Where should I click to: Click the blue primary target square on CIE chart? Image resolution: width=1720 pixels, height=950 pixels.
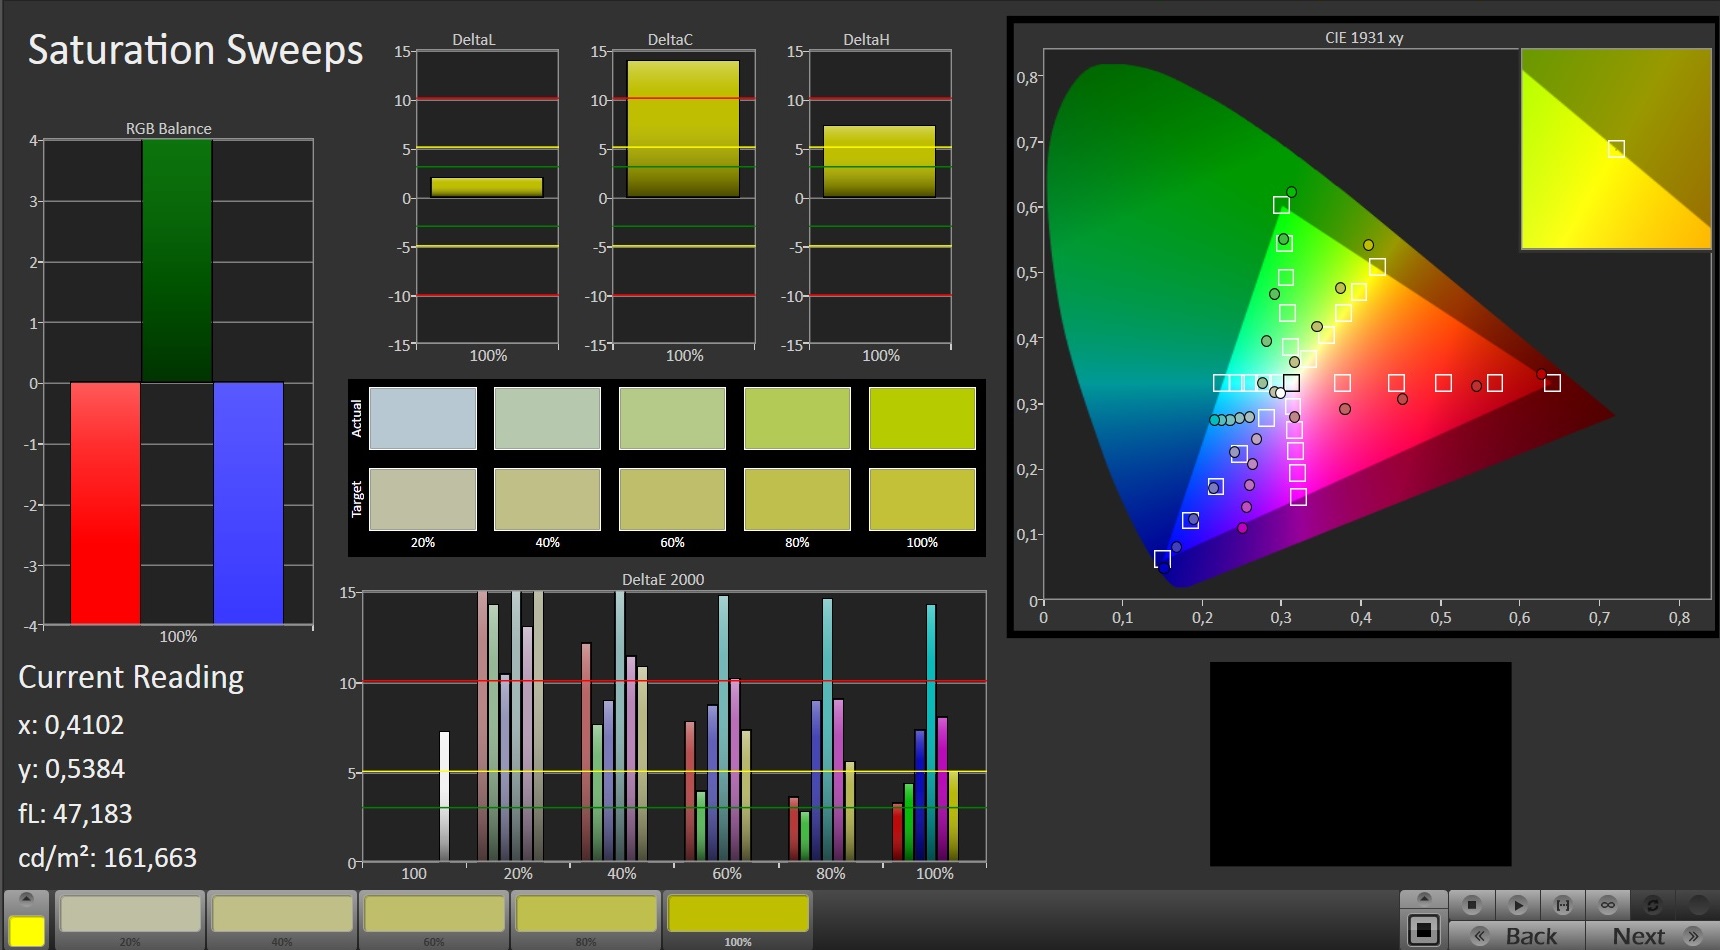point(1162,559)
